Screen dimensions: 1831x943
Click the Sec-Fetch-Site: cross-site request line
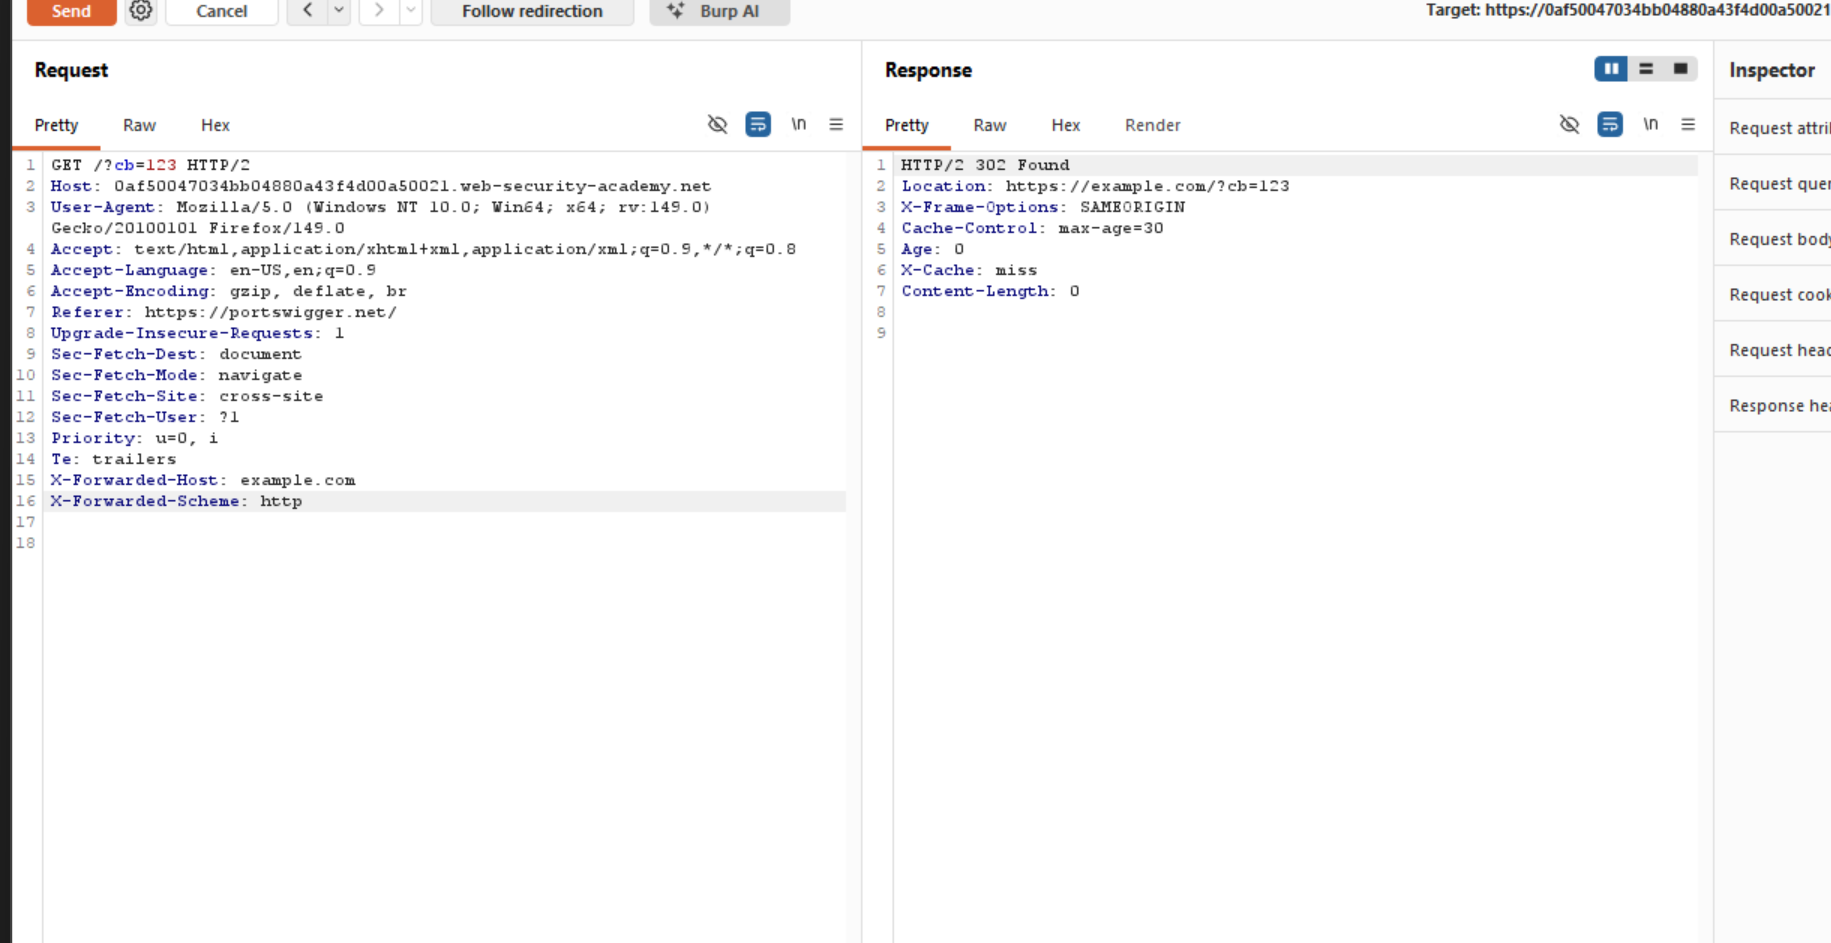tap(187, 396)
